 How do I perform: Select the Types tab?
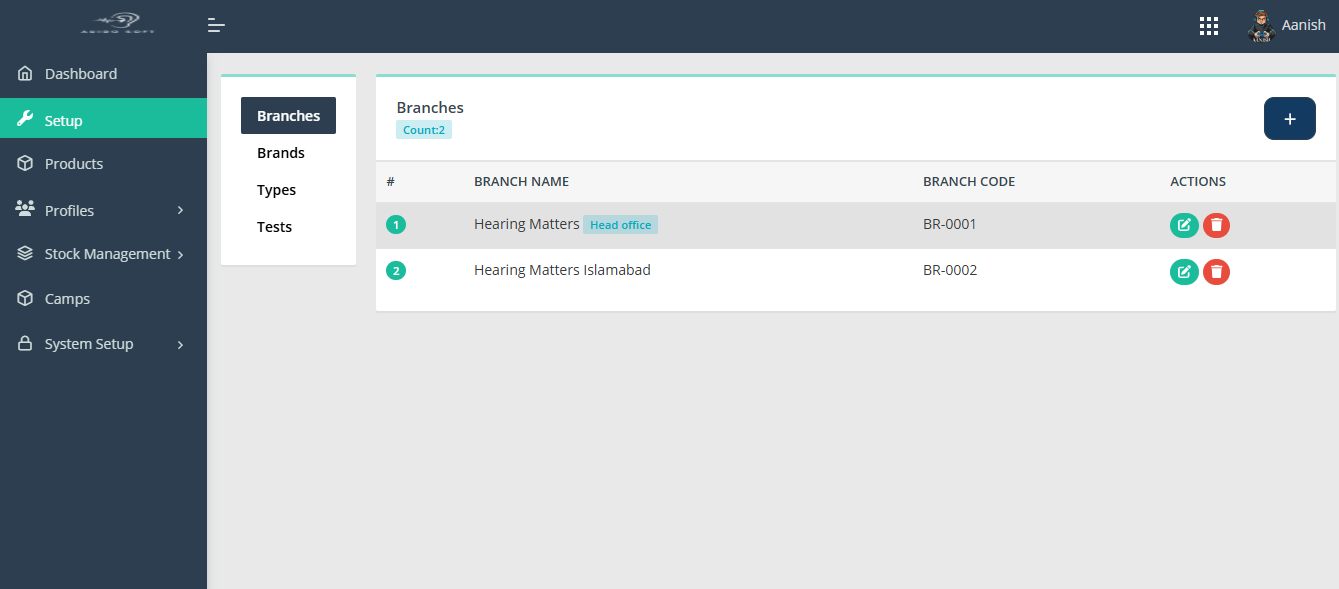point(276,189)
